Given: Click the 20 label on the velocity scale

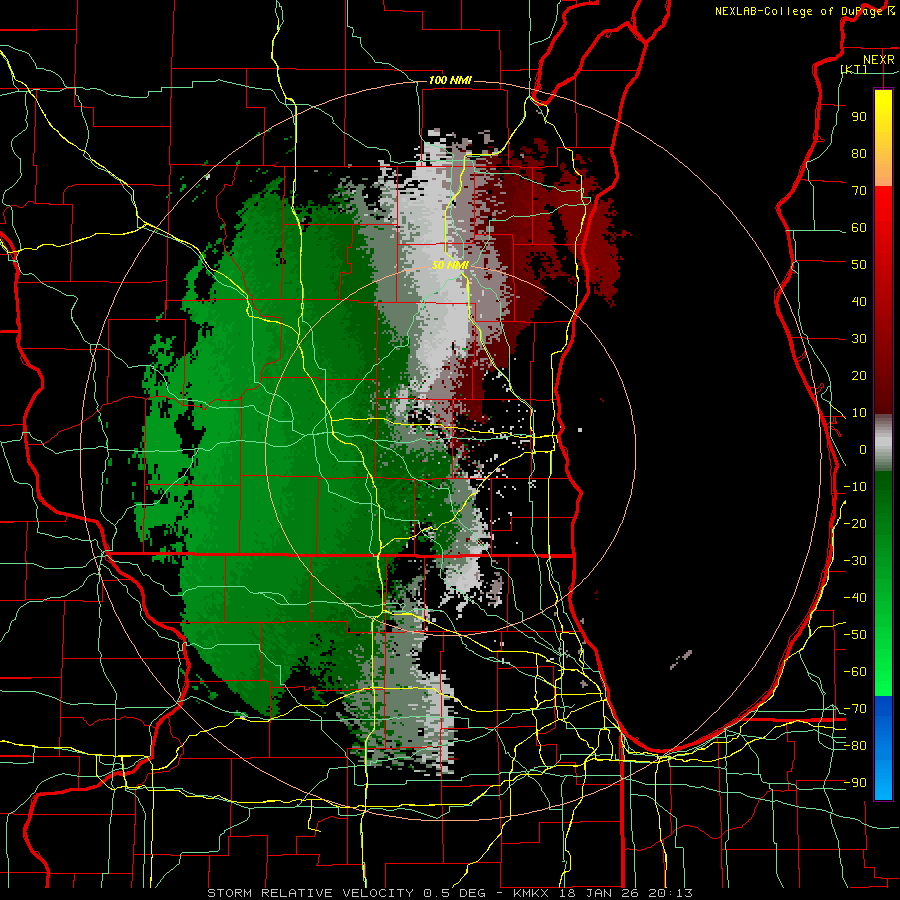Looking at the screenshot, I should coord(859,375).
